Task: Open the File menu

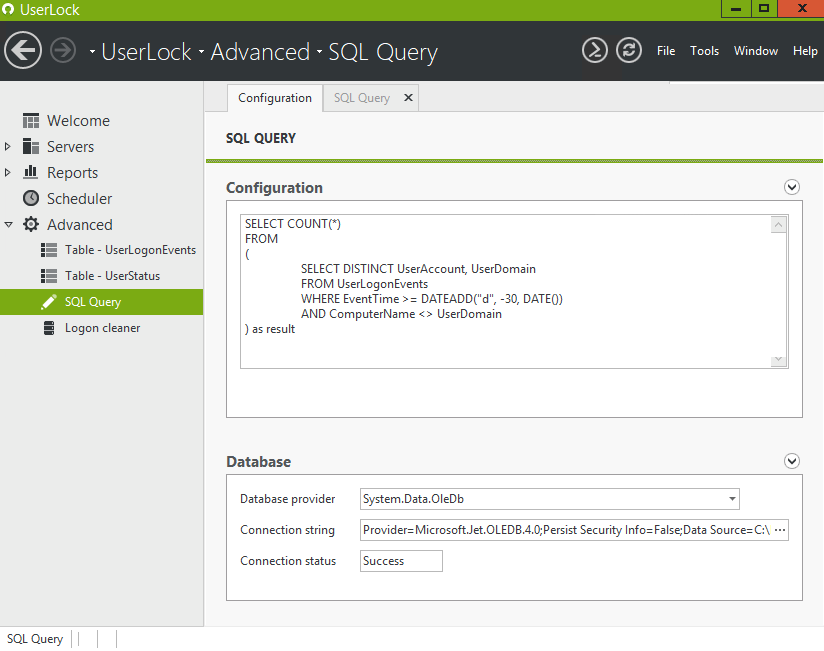Action: [x=666, y=51]
